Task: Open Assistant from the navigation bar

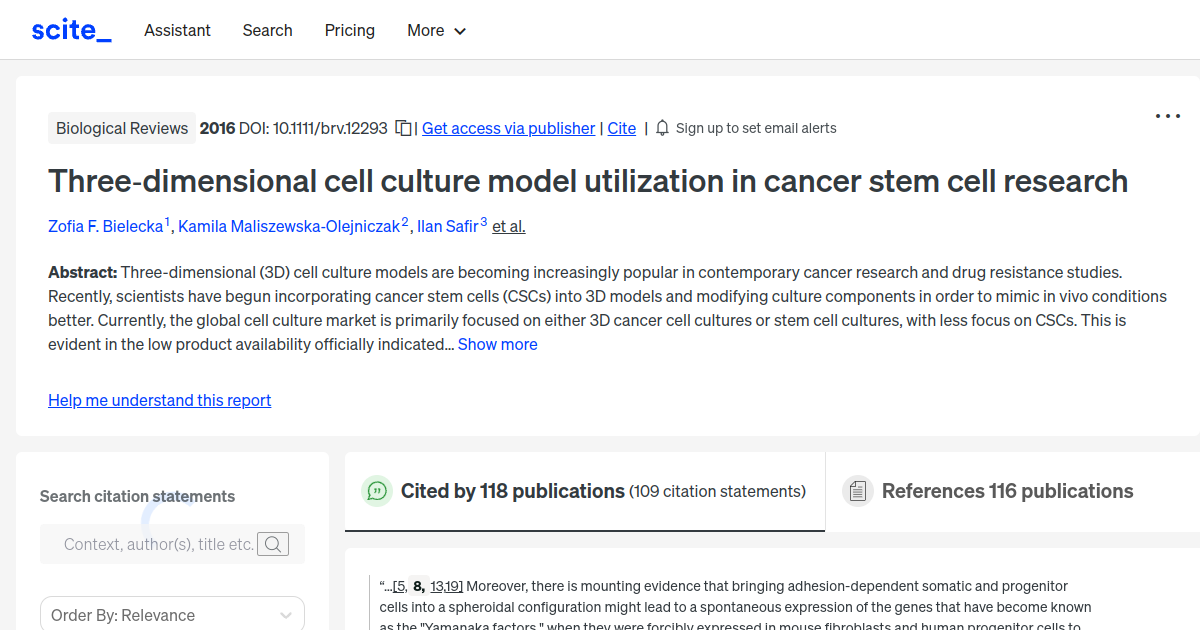Action: (177, 31)
